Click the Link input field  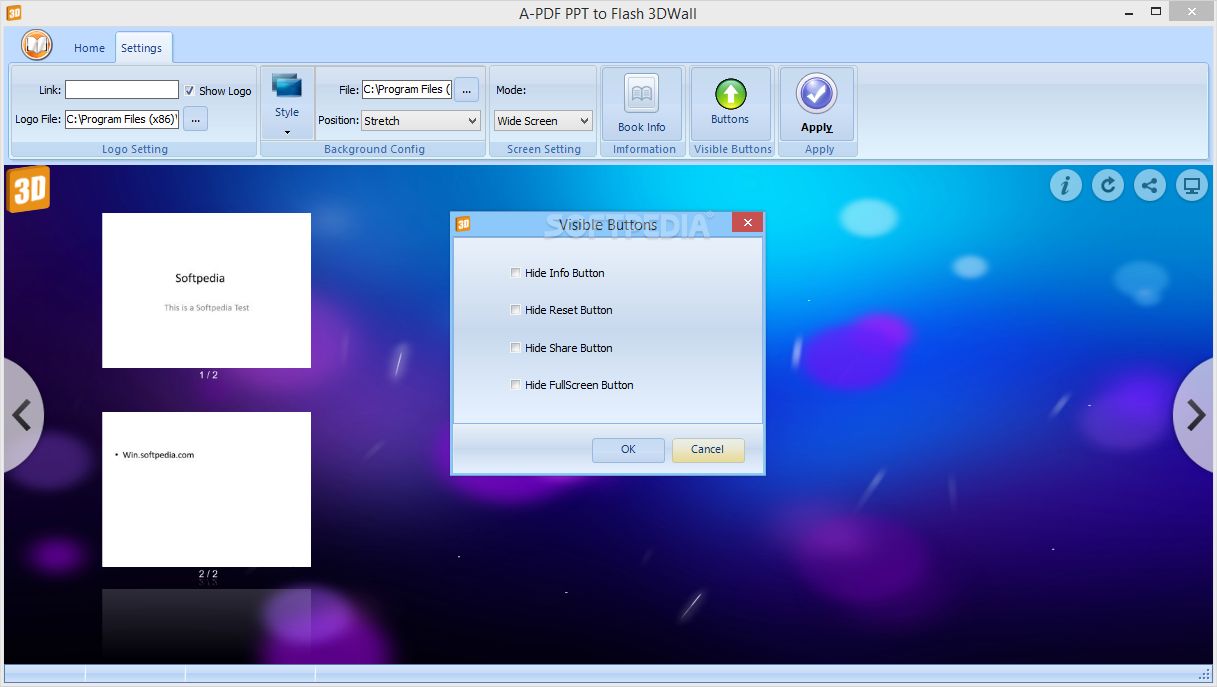(x=122, y=90)
